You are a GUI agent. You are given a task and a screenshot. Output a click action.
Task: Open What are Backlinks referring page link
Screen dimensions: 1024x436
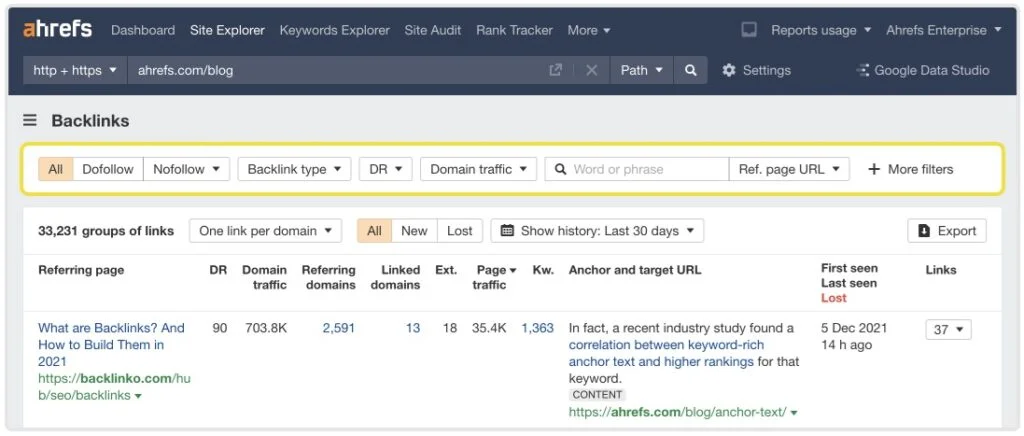point(111,345)
